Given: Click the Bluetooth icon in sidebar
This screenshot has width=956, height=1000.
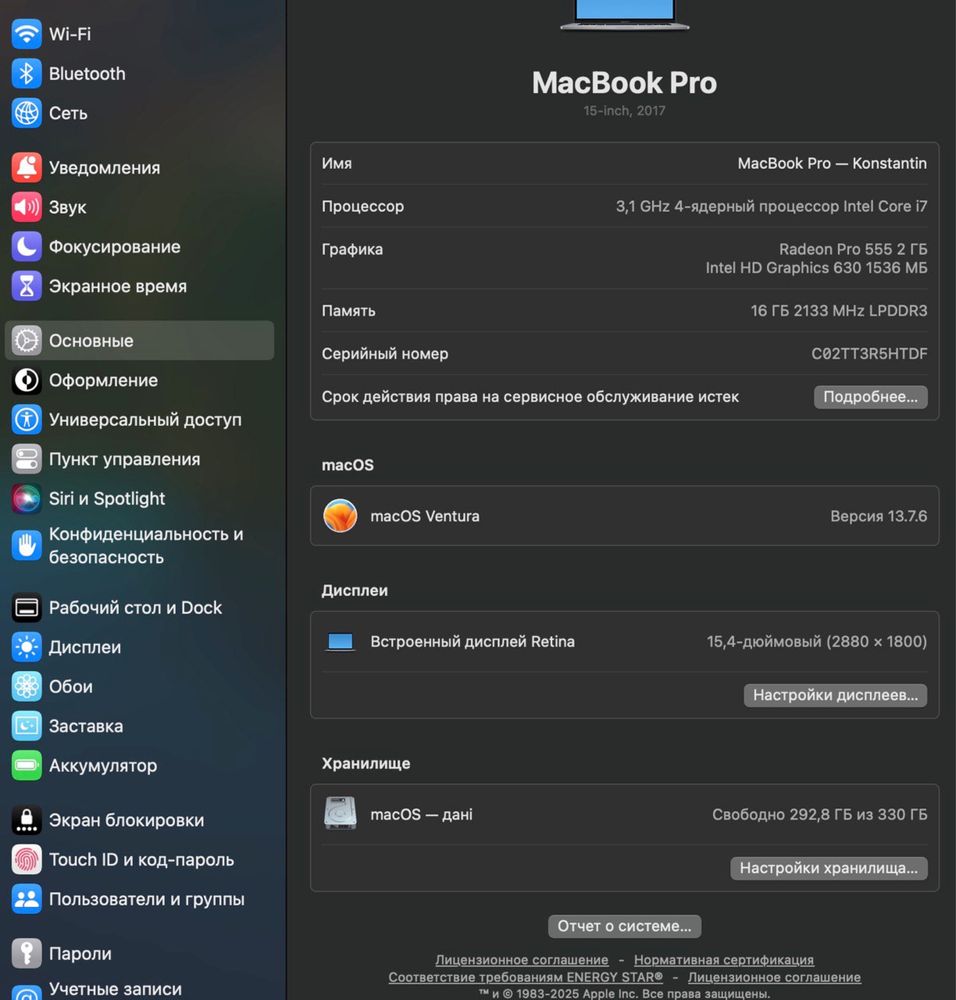Looking at the screenshot, I should 26,73.
